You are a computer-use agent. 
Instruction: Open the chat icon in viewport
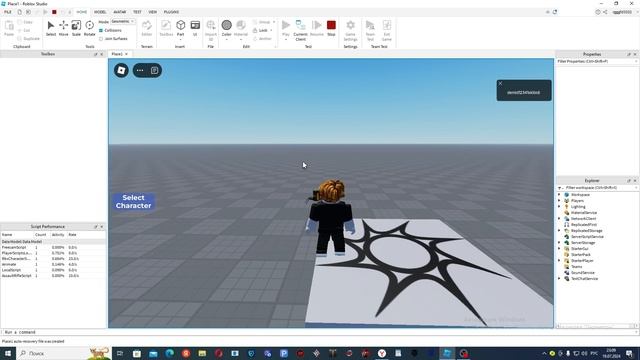(155, 70)
